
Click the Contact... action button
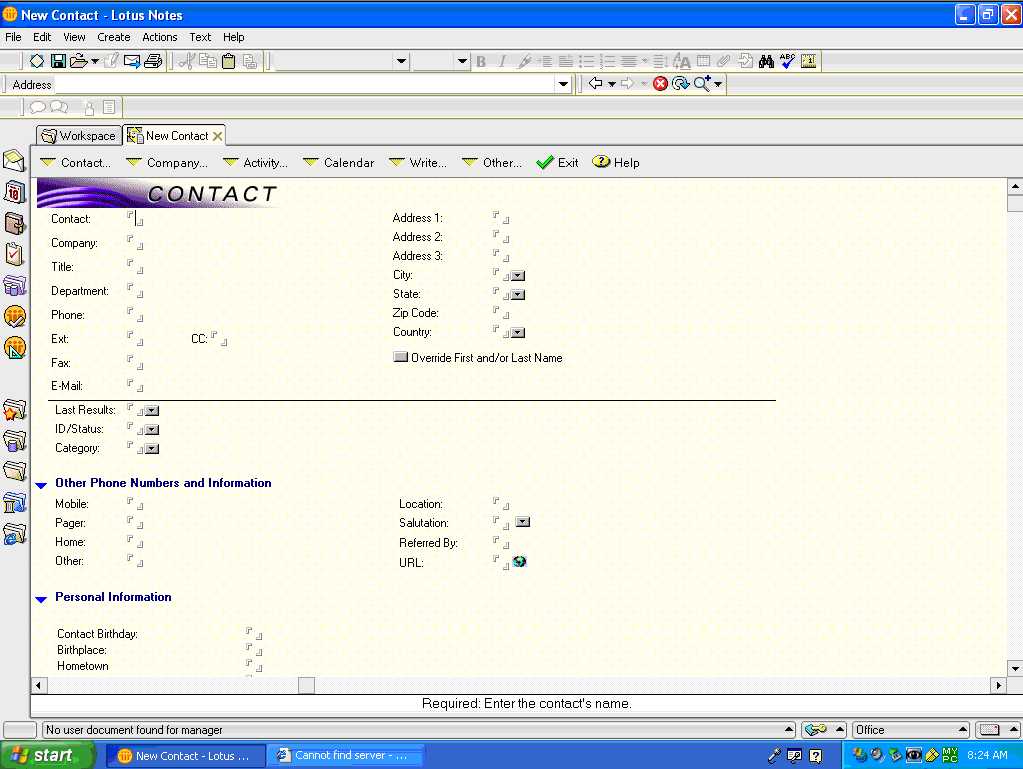[76, 162]
